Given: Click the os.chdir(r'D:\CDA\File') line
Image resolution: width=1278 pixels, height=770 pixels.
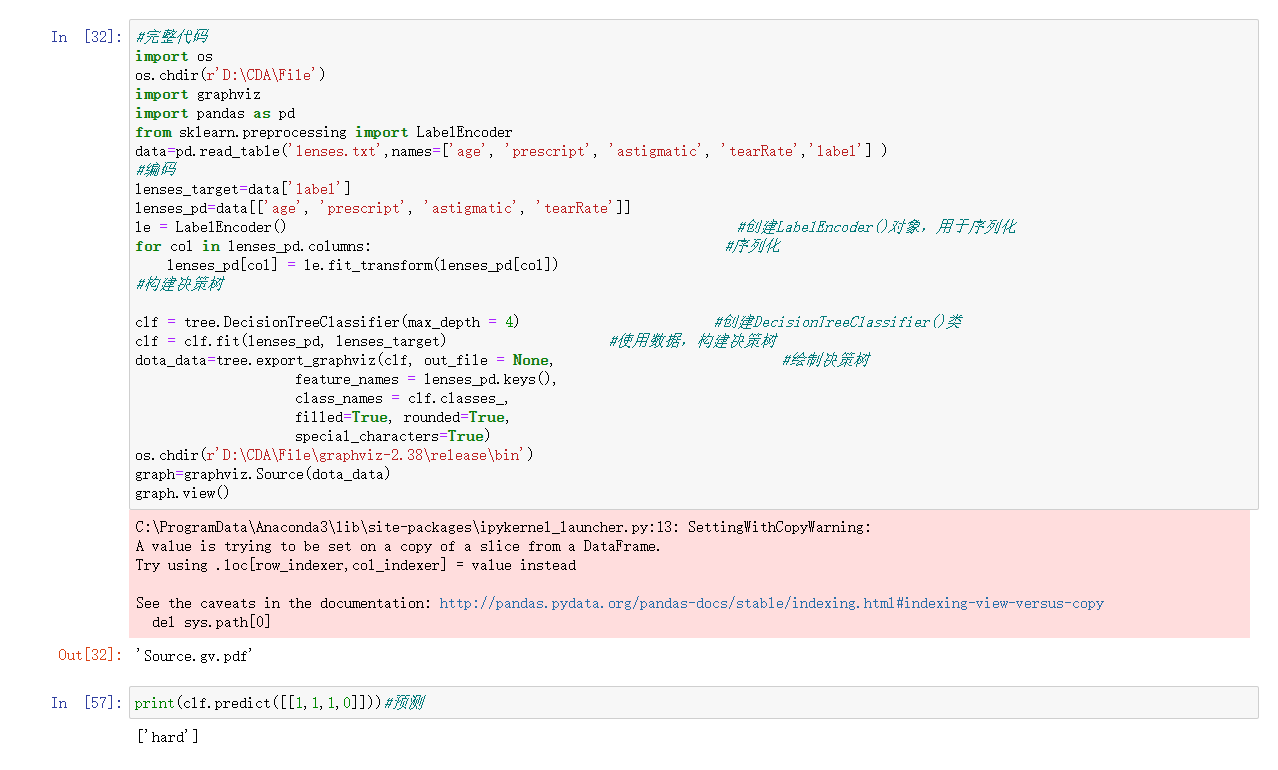Looking at the screenshot, I should coord(230,75).
